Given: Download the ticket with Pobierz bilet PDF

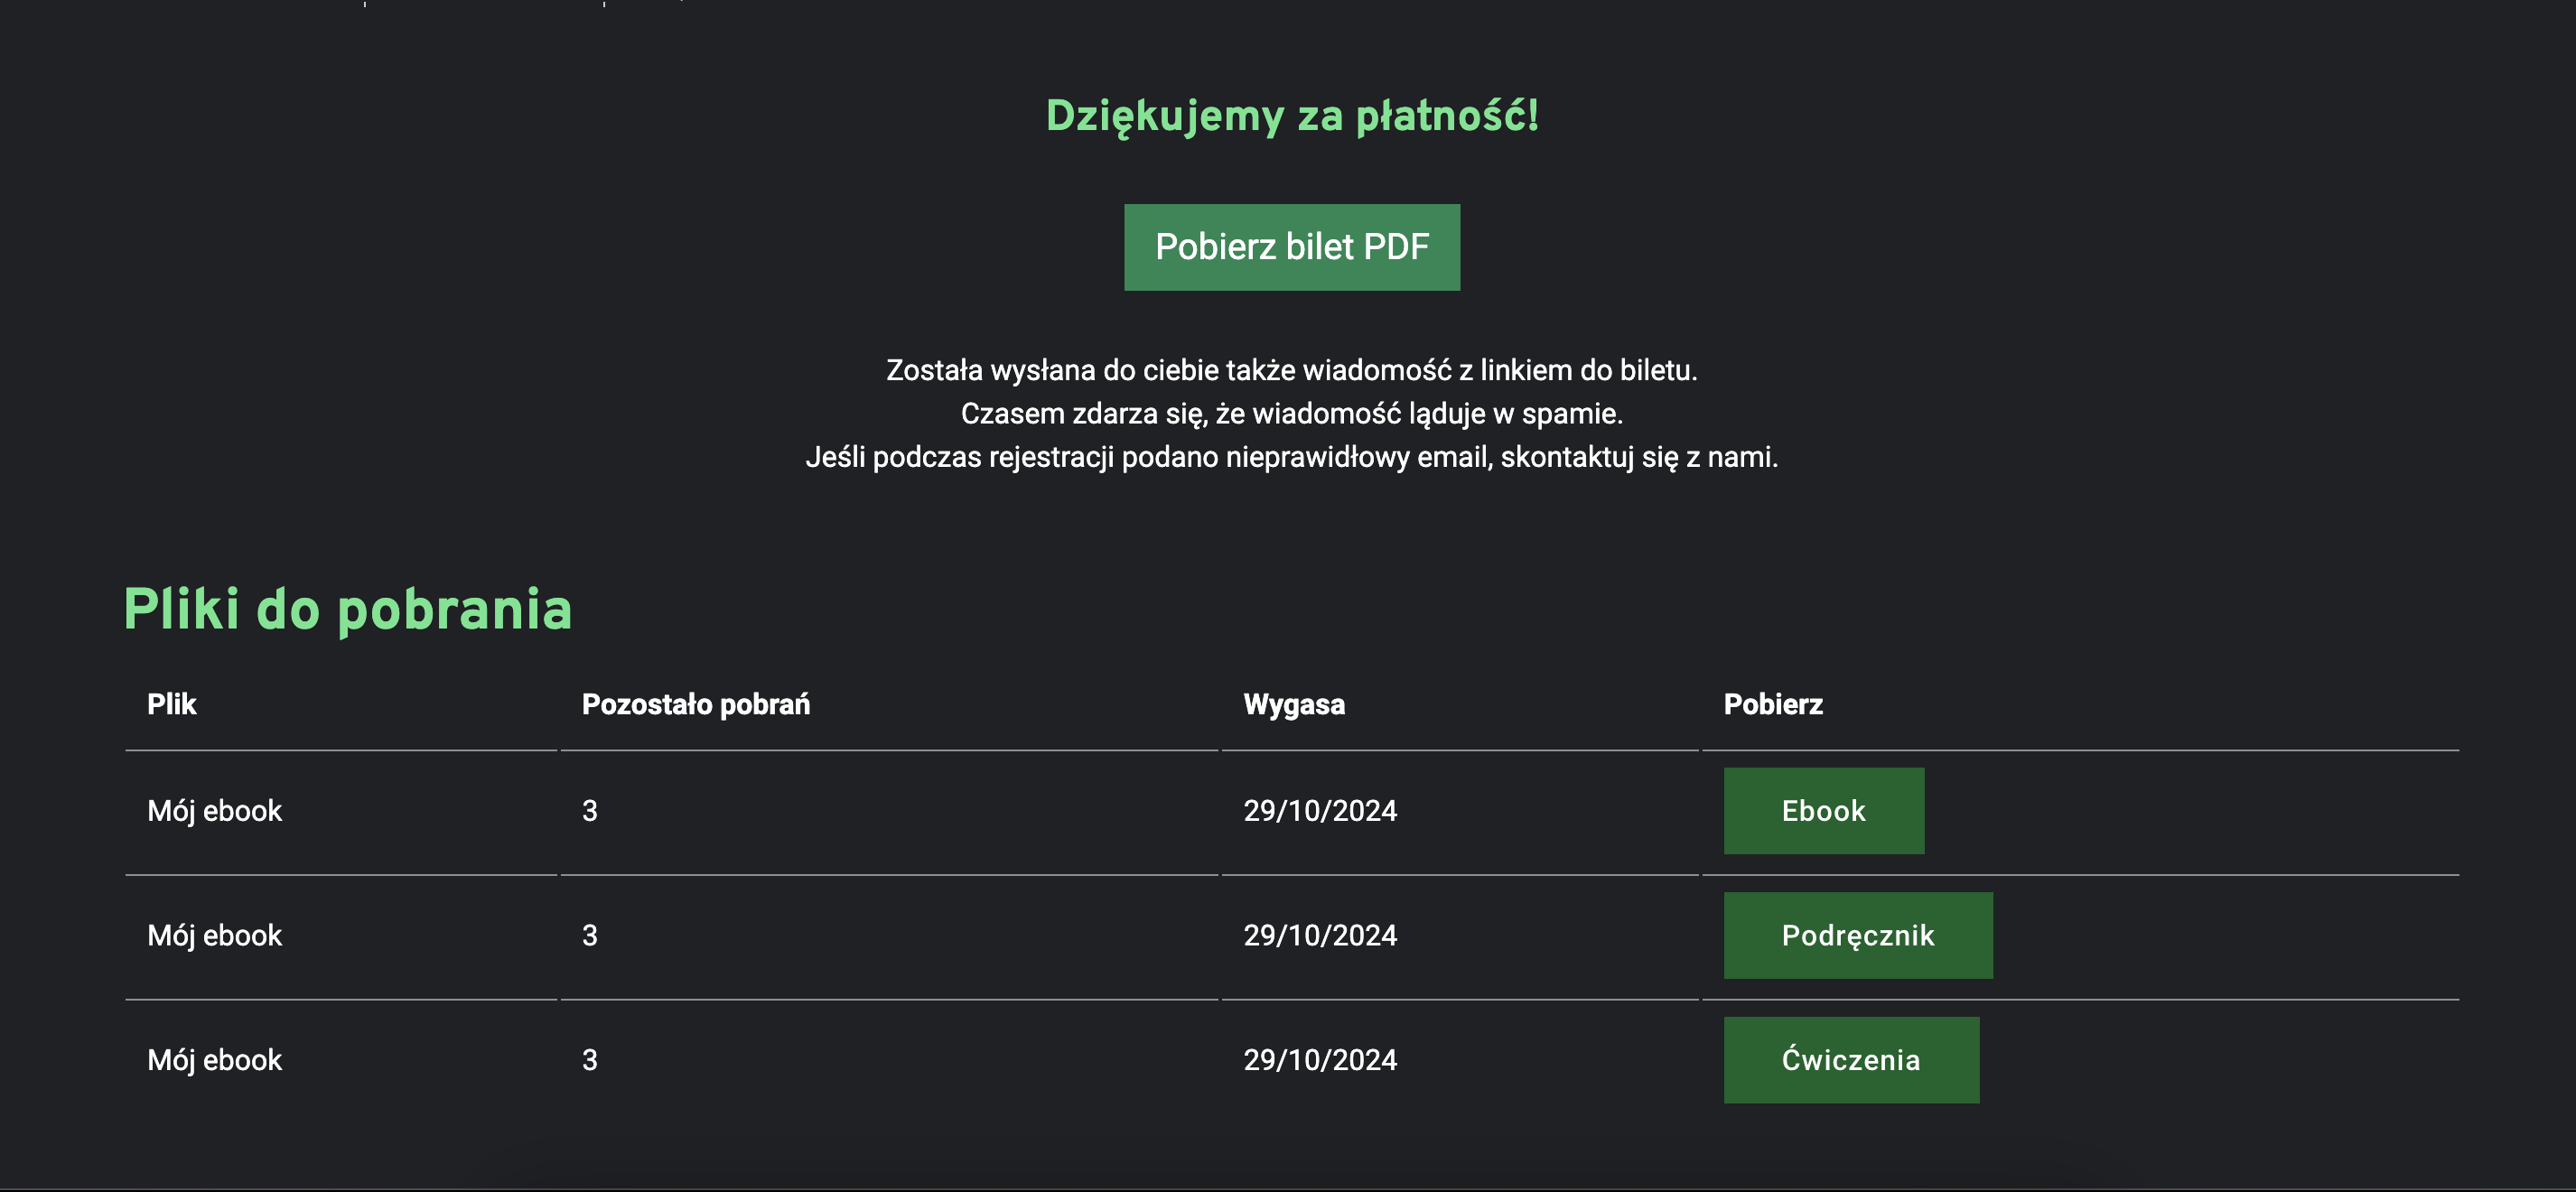Looking at the screenshot, I should (1291, 247).
